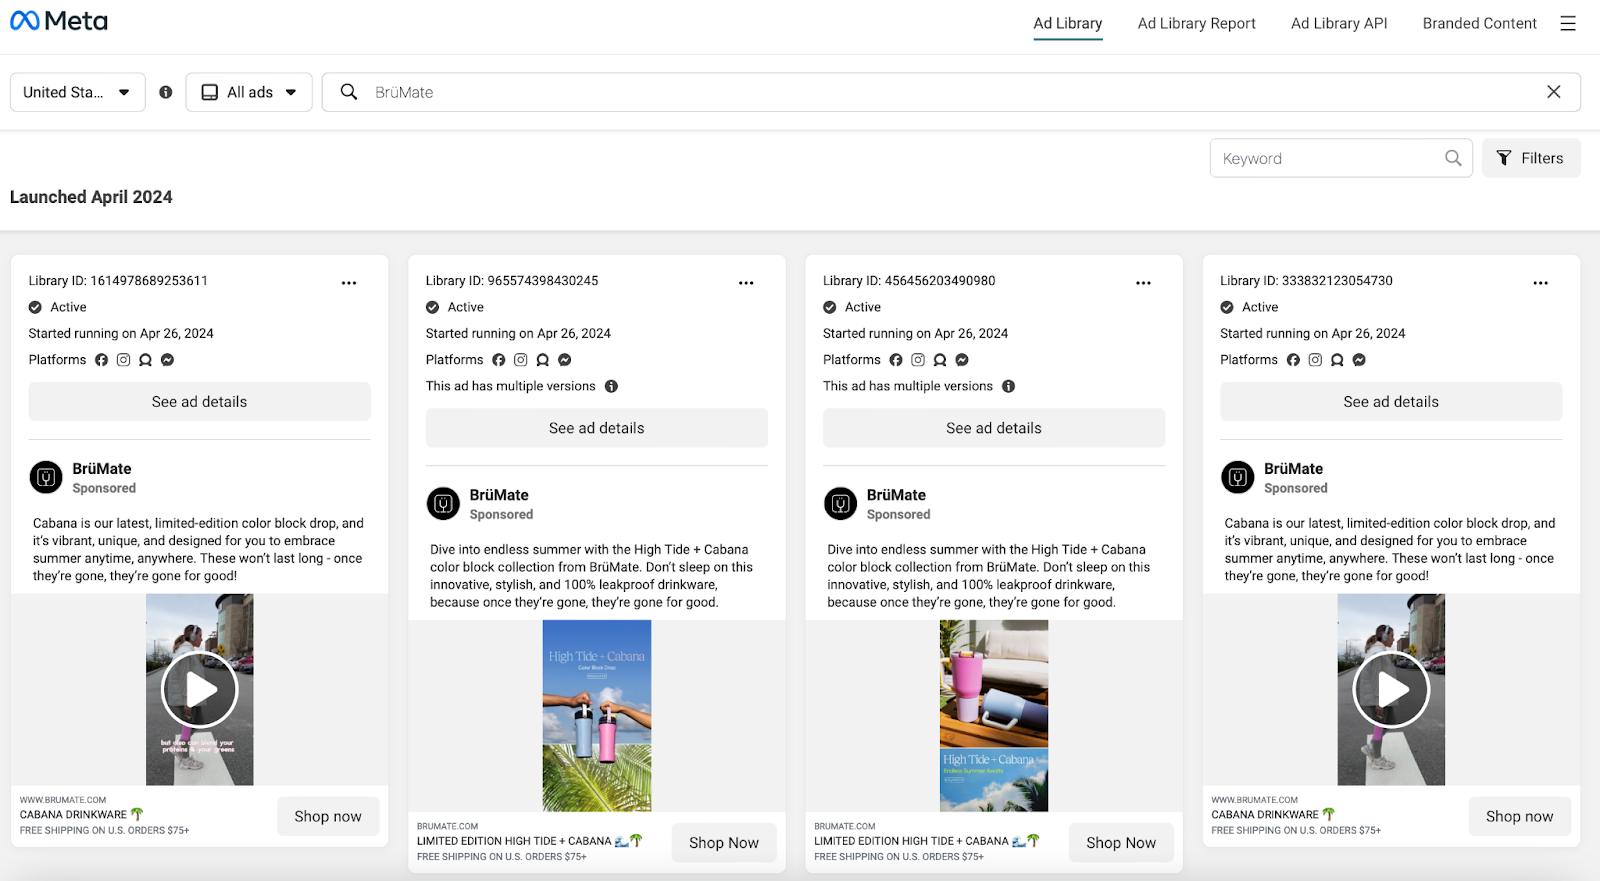
Task: Expand the United States country dropdown
Action: (77, 92)
